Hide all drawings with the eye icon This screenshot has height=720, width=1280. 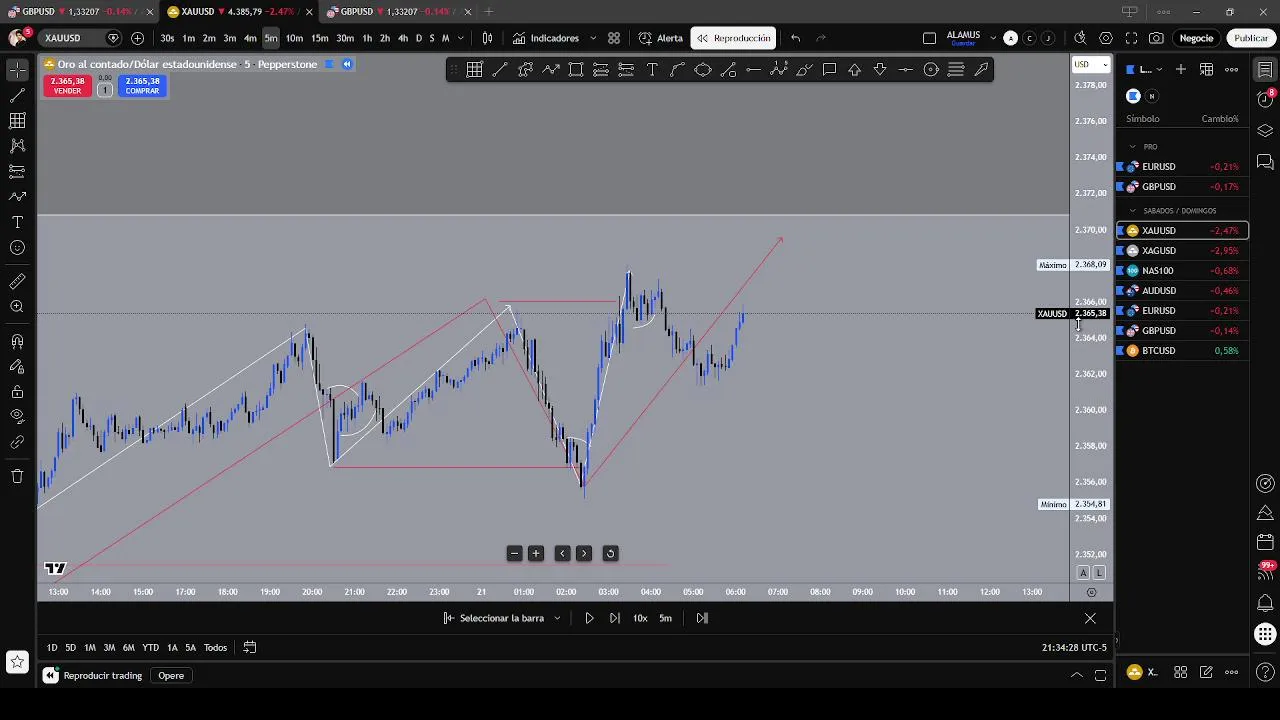[17, 416]
